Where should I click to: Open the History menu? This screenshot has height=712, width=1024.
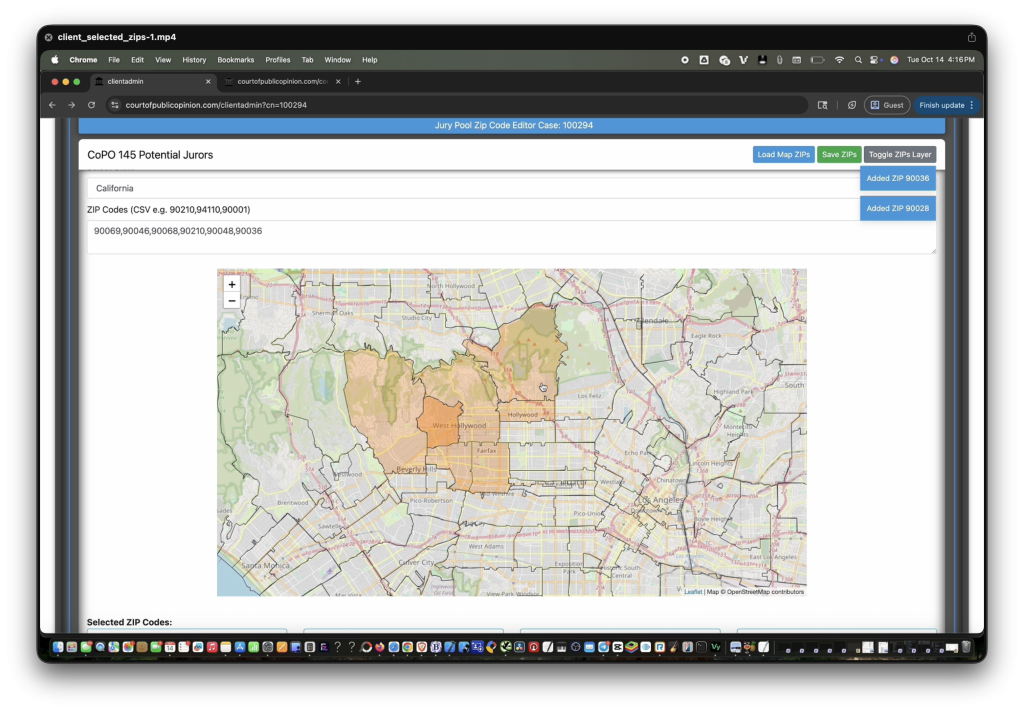pos(194,59)
